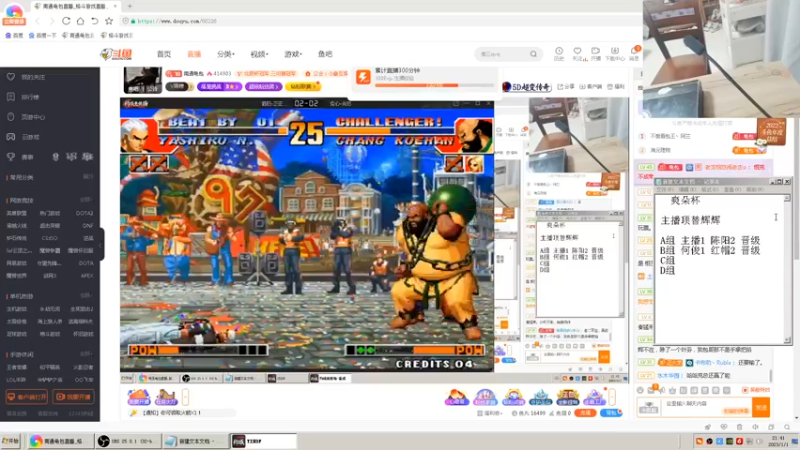Open the 文件 menu in the Notepad window
Image resolution: width=800 pixels, height=450 pixels.
pyautogui.click(x=664, y=189)
